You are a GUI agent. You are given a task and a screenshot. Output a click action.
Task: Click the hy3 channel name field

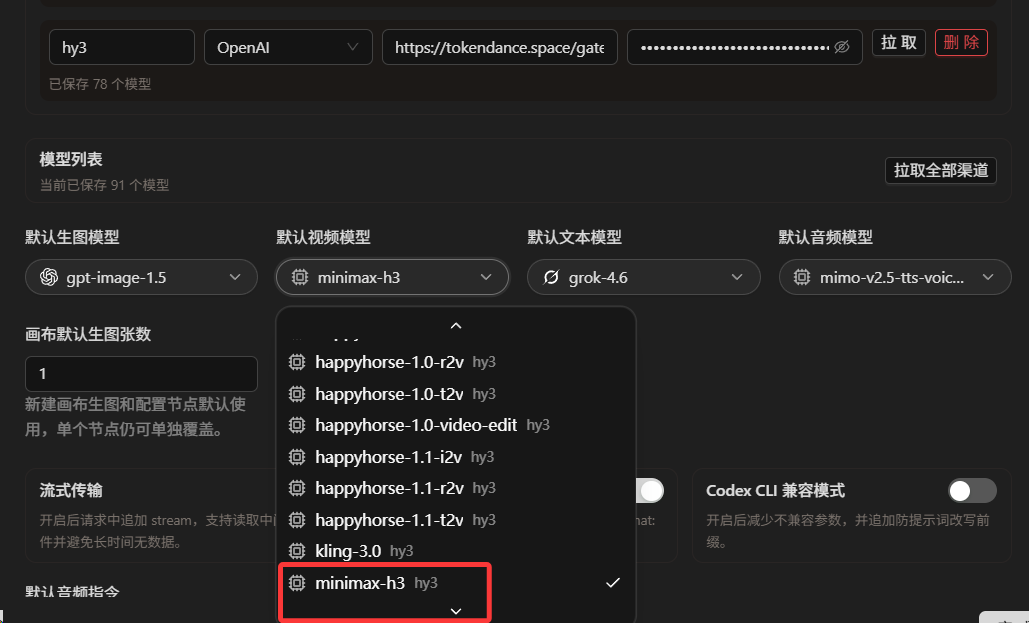[121, 47]
